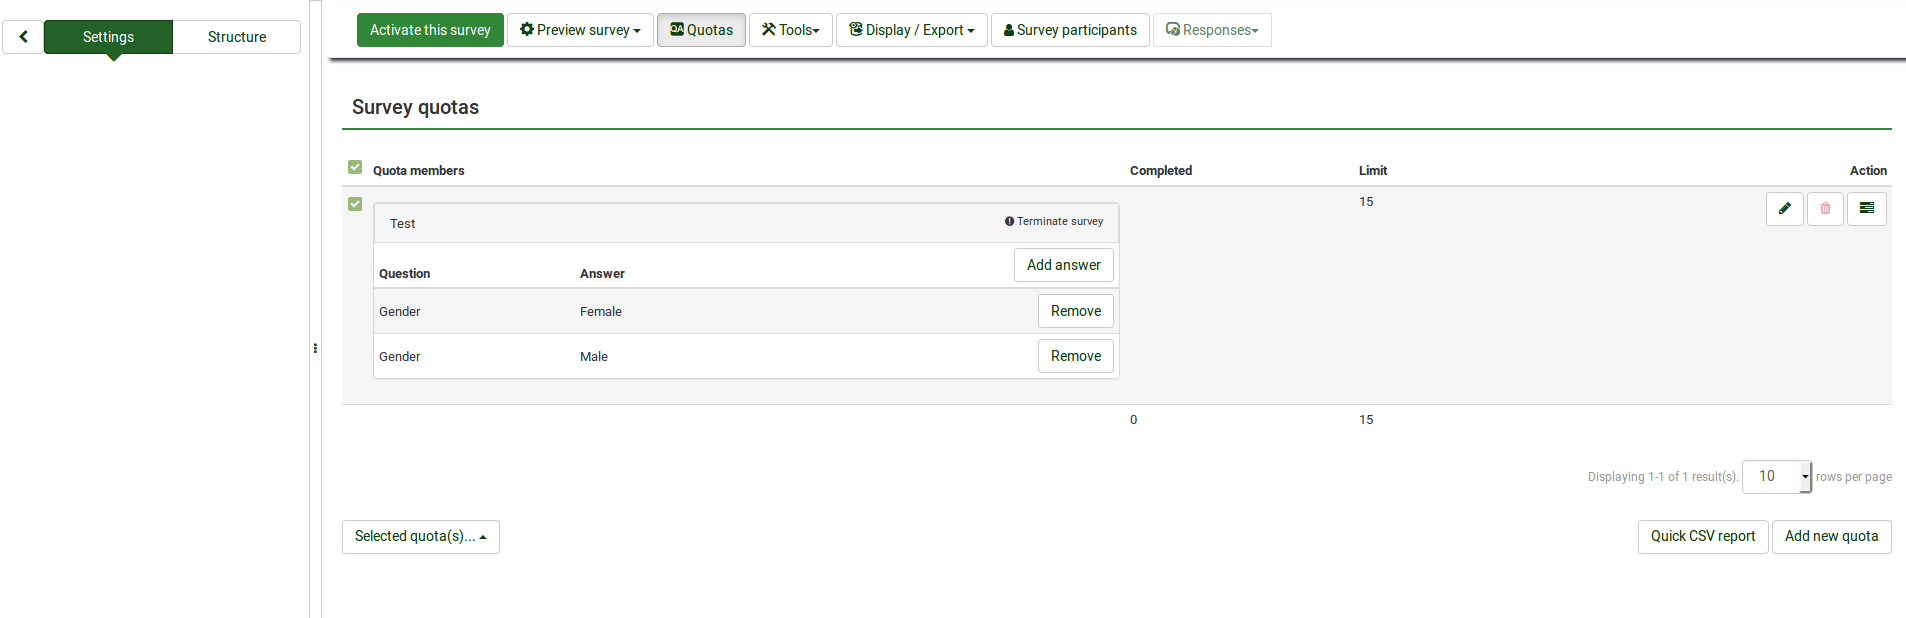The width and height of the screenshot is (1906, 618).
Task: Switch to the Structure tab
Action: [237, 37]
